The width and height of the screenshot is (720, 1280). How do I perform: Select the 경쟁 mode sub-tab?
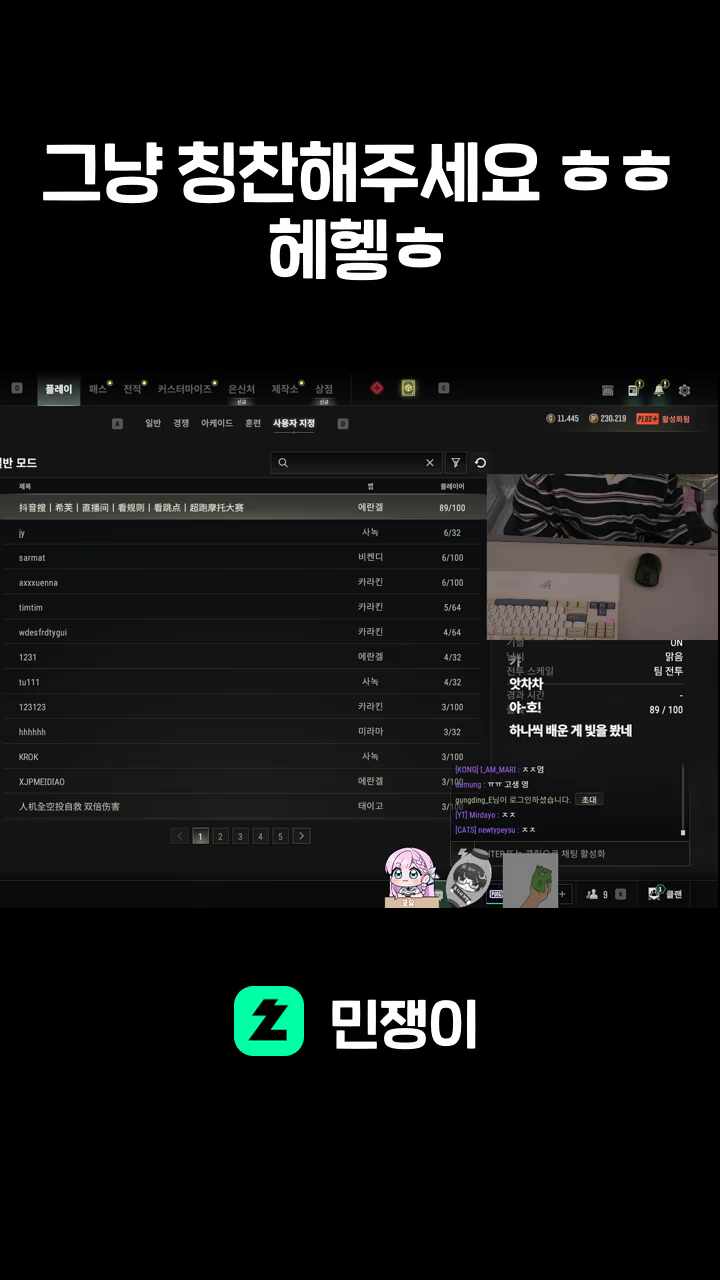coord(181,424)
